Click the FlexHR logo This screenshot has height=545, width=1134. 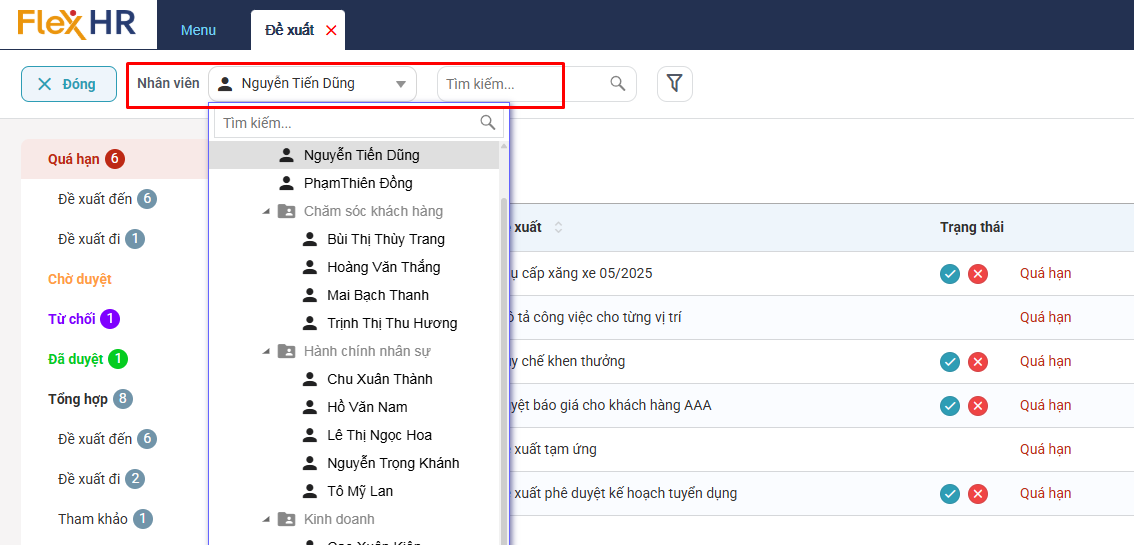coord(77,24)
